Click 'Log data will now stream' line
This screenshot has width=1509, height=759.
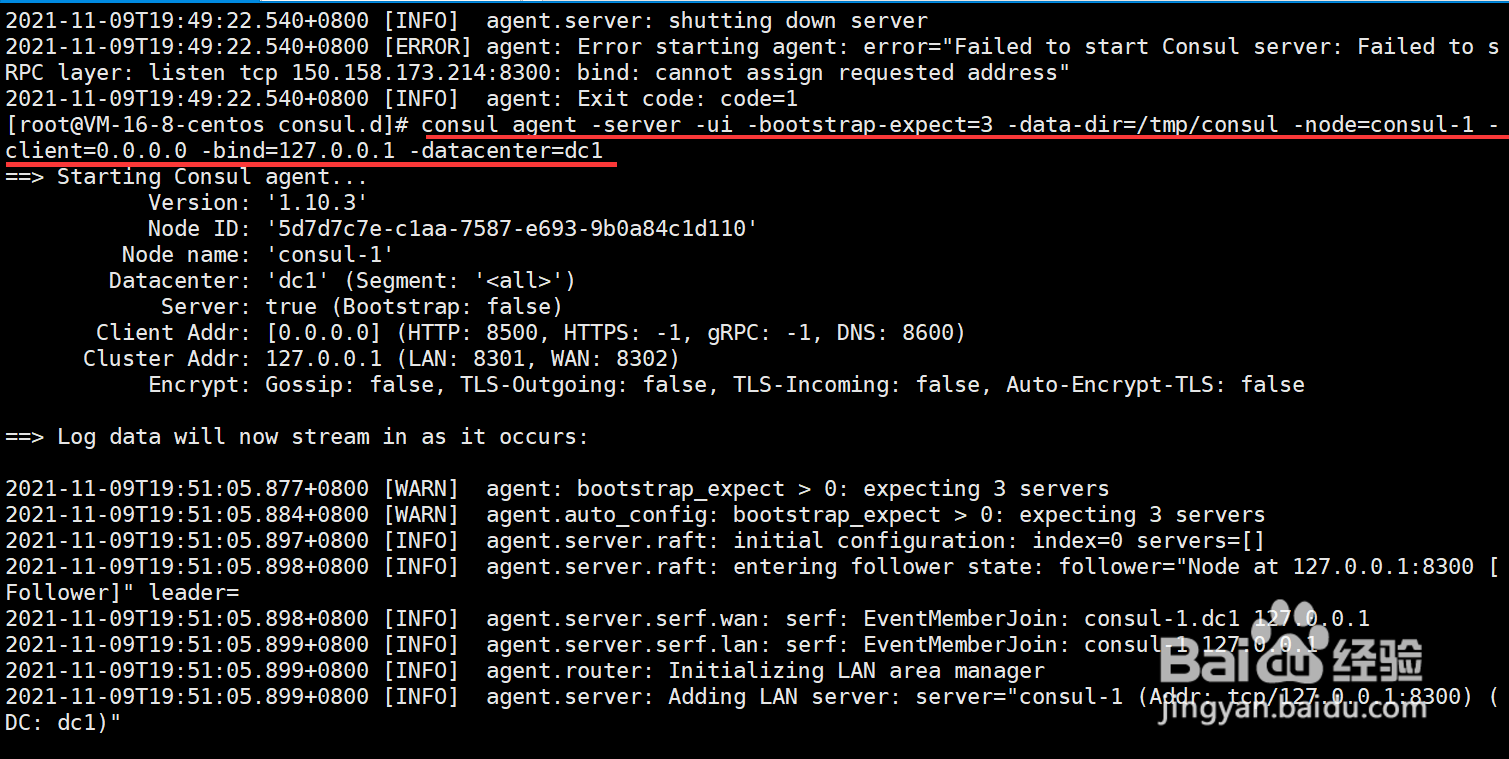point(297,437)
